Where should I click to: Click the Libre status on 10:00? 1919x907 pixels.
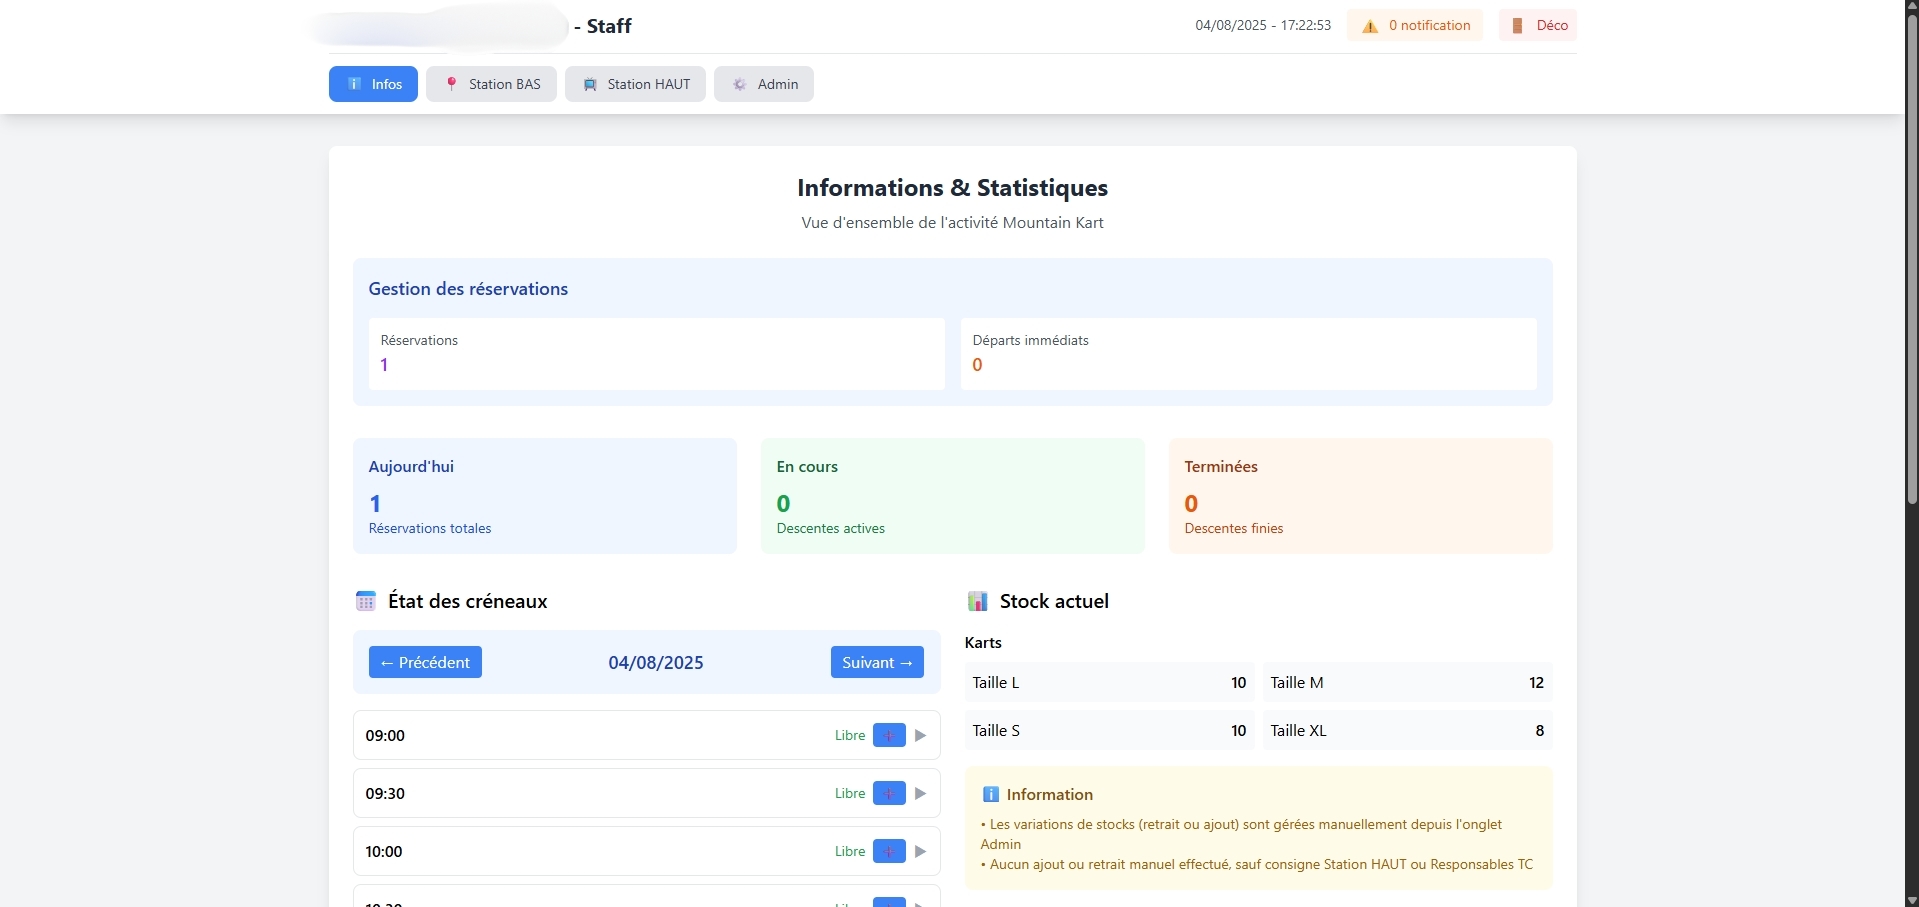(850, 851)
